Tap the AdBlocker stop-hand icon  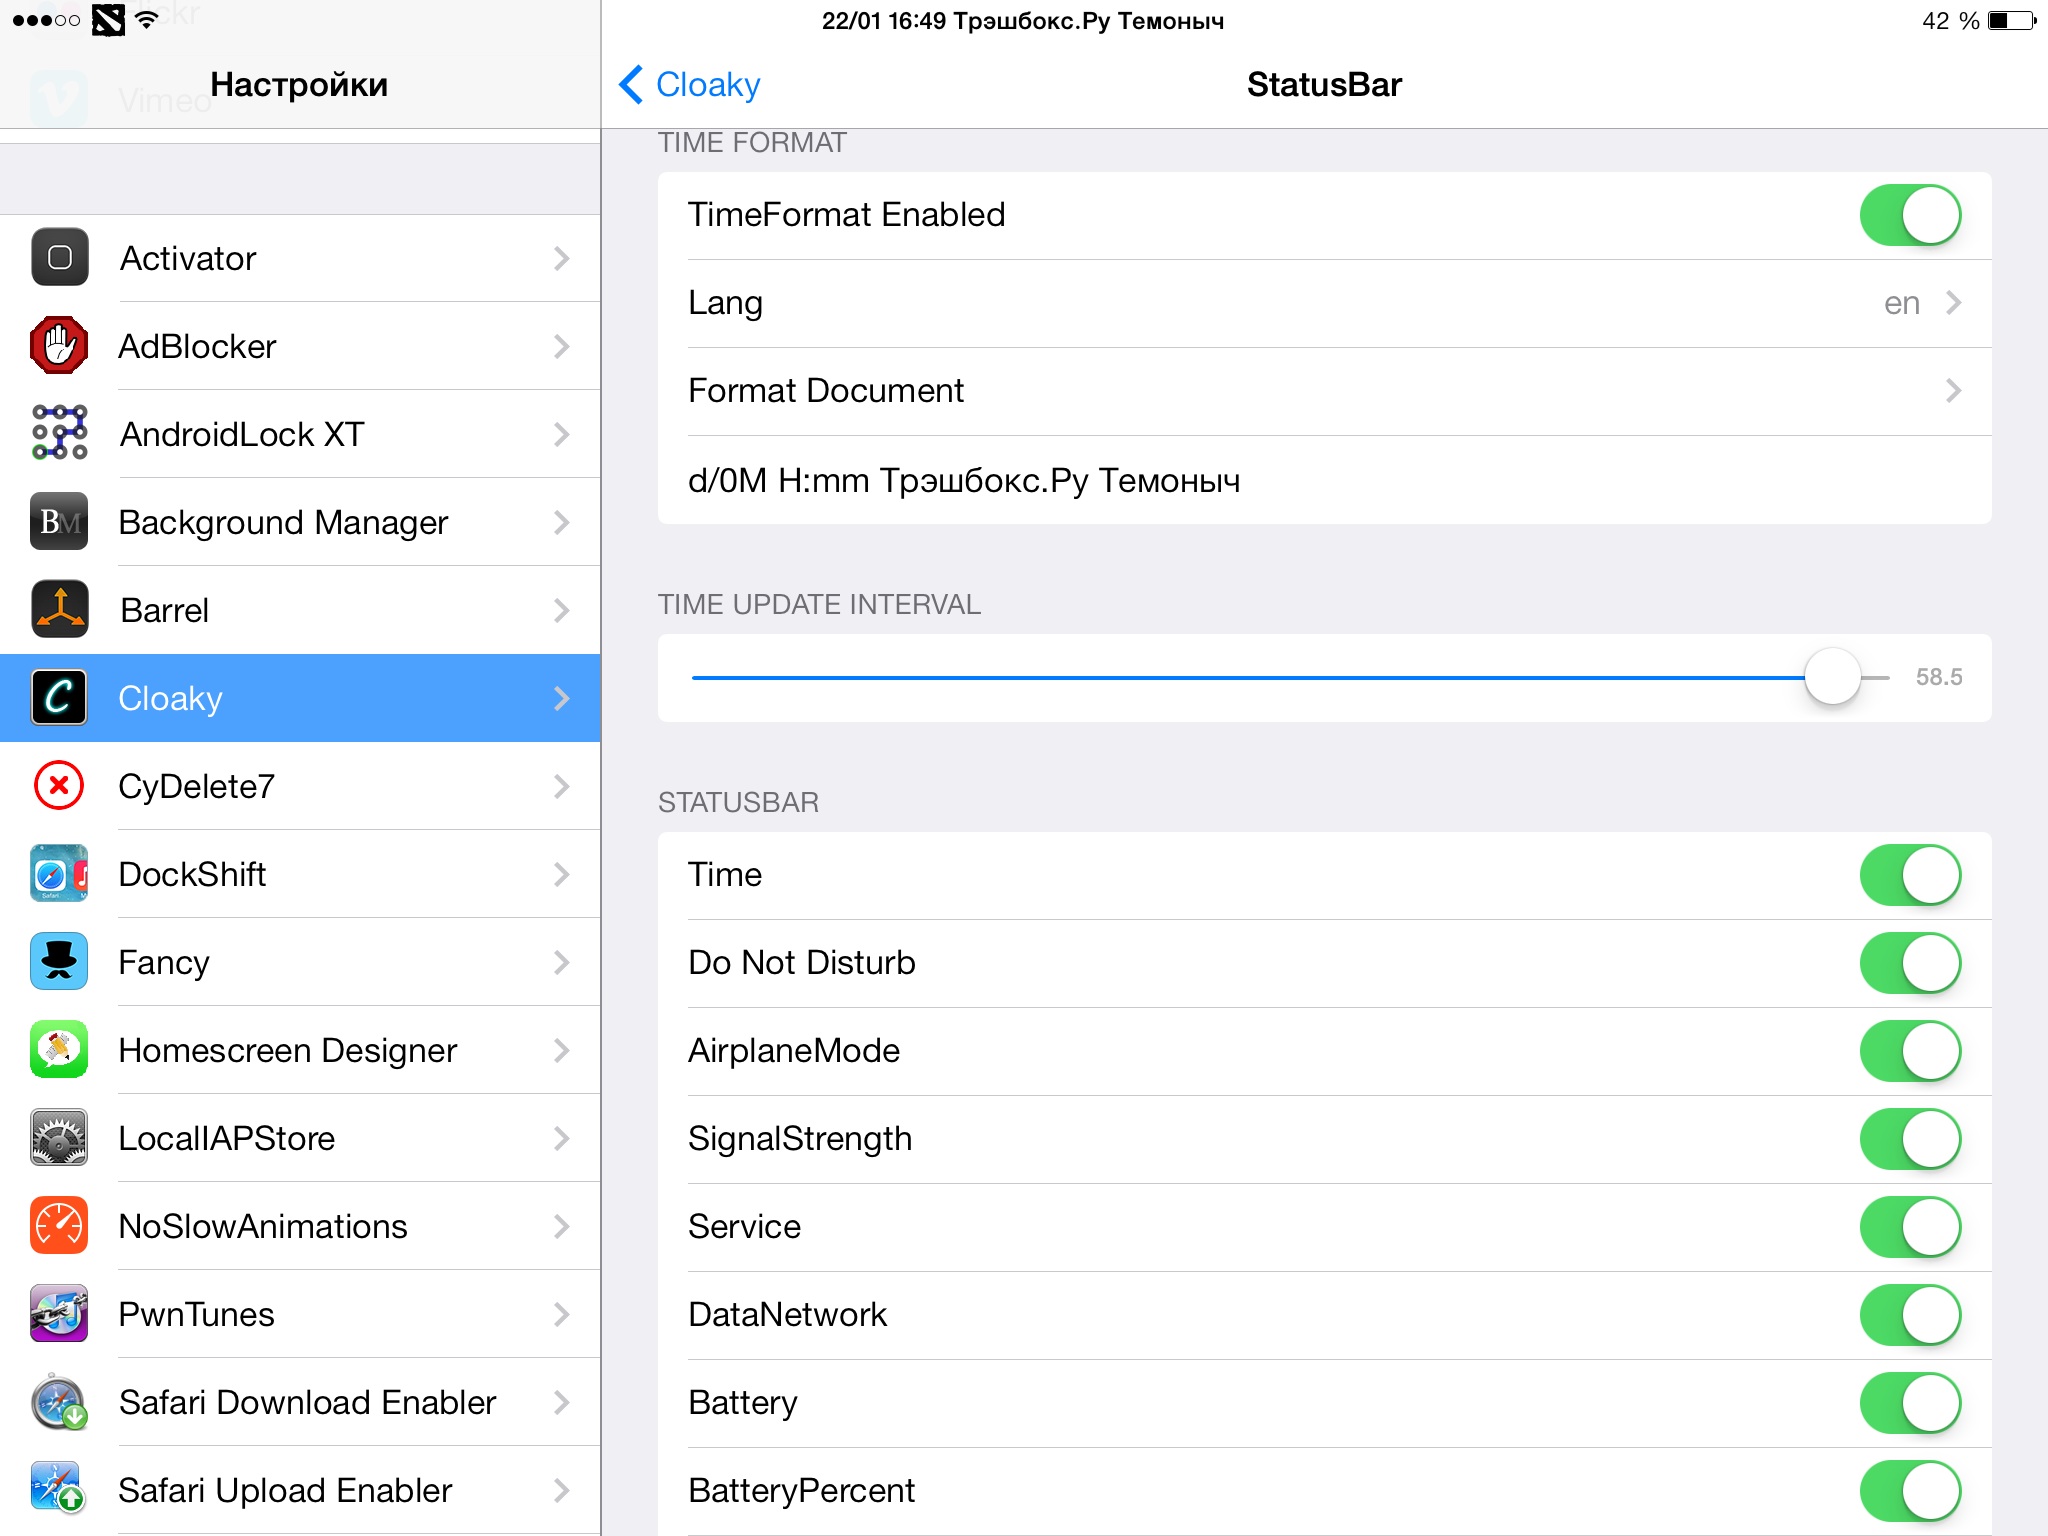(59, 346)
